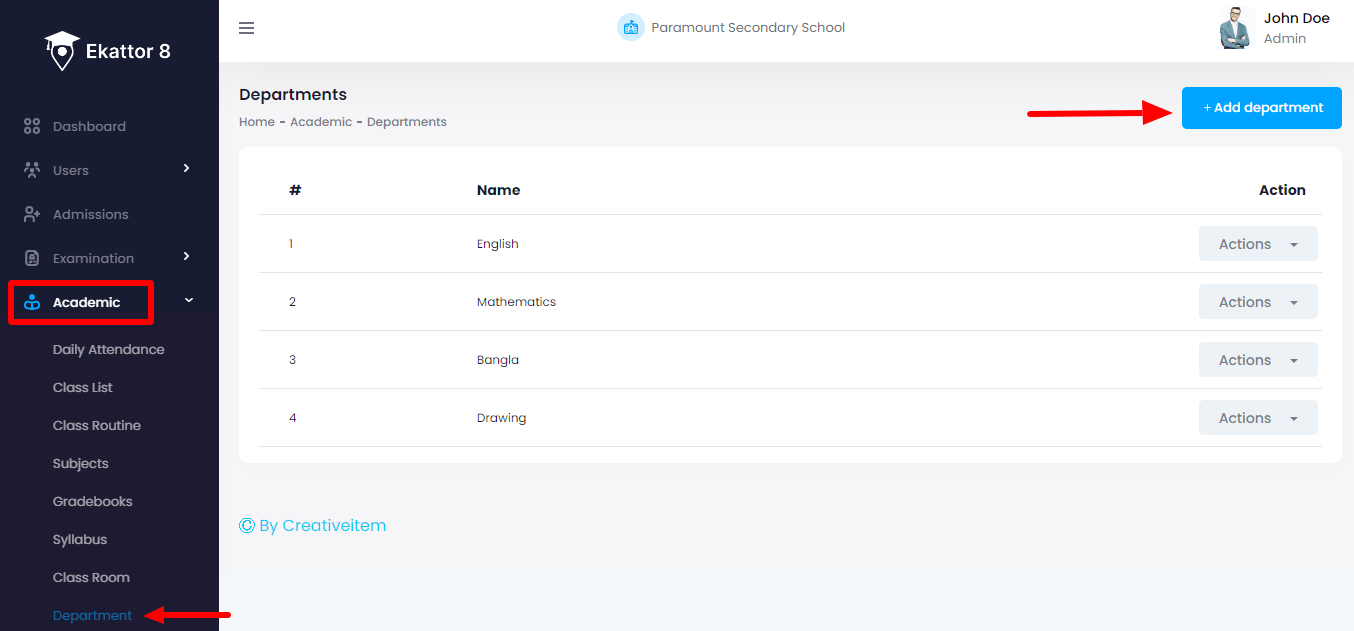
Task: Click John Doe's profile avatar
Action: pyautogui.click(x=1237, y=28)
